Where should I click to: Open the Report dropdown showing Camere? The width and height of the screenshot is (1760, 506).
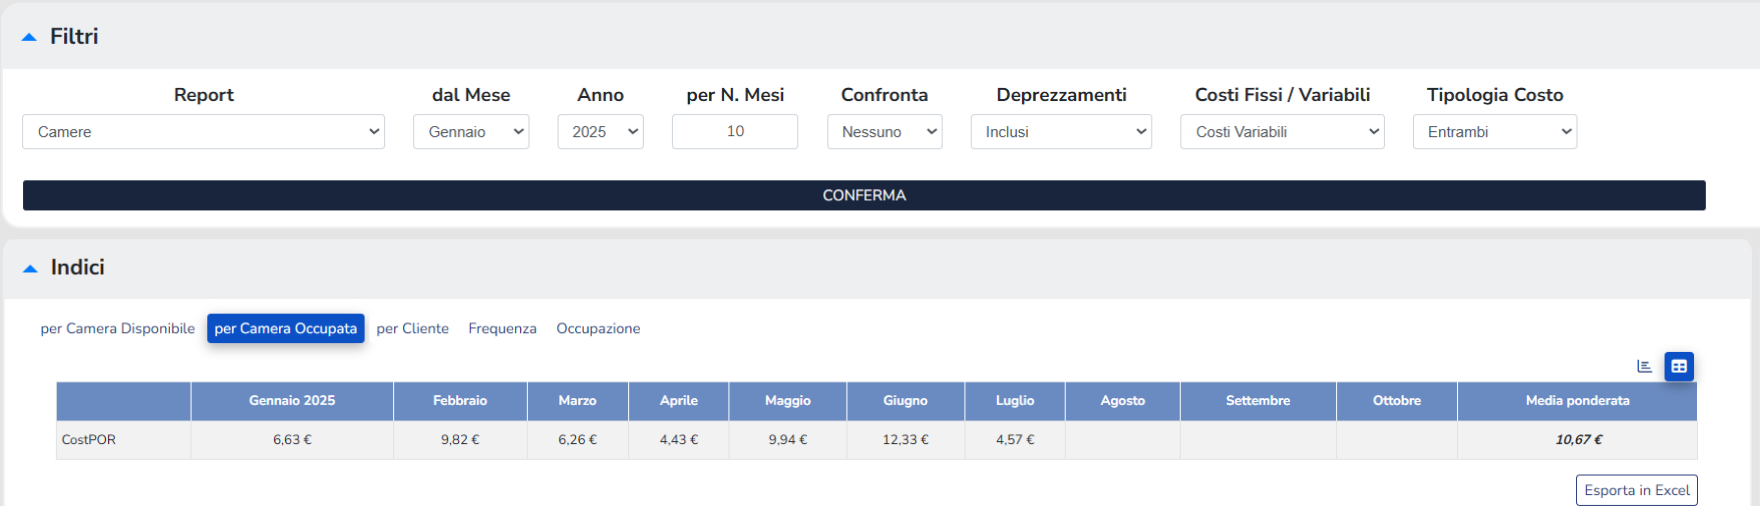[x=203, y=132]
